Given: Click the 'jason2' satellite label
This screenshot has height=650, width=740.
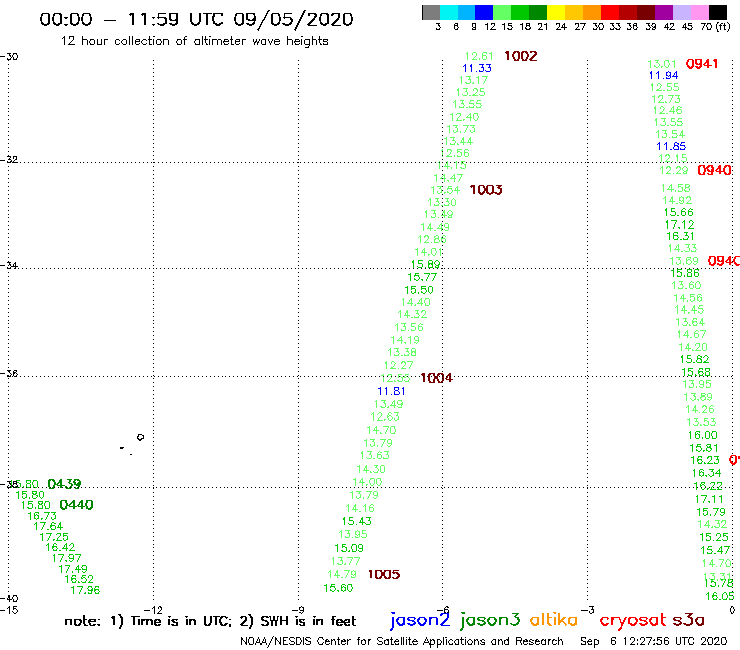Looking at the screenshot, I should coord(420,620).
